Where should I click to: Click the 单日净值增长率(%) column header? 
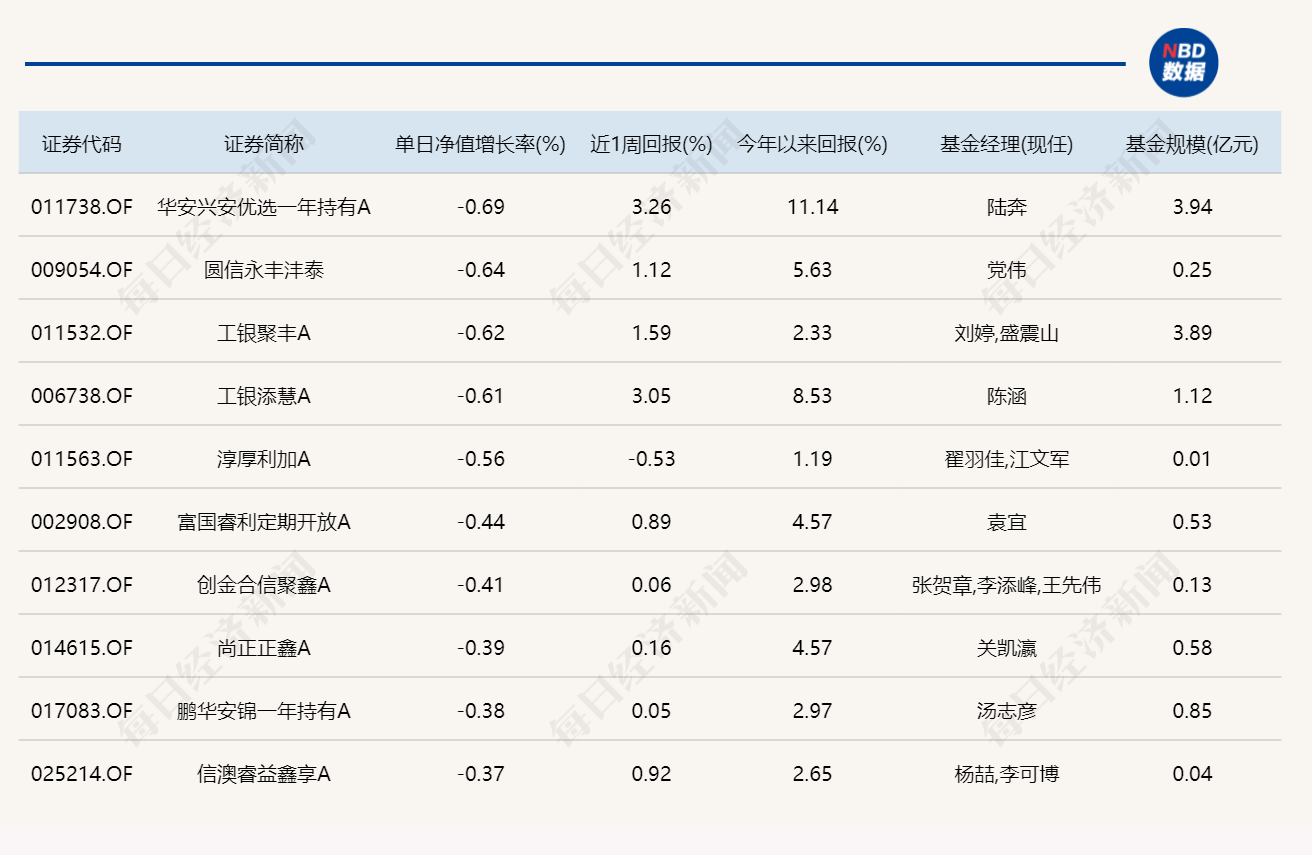click(480, 144)
